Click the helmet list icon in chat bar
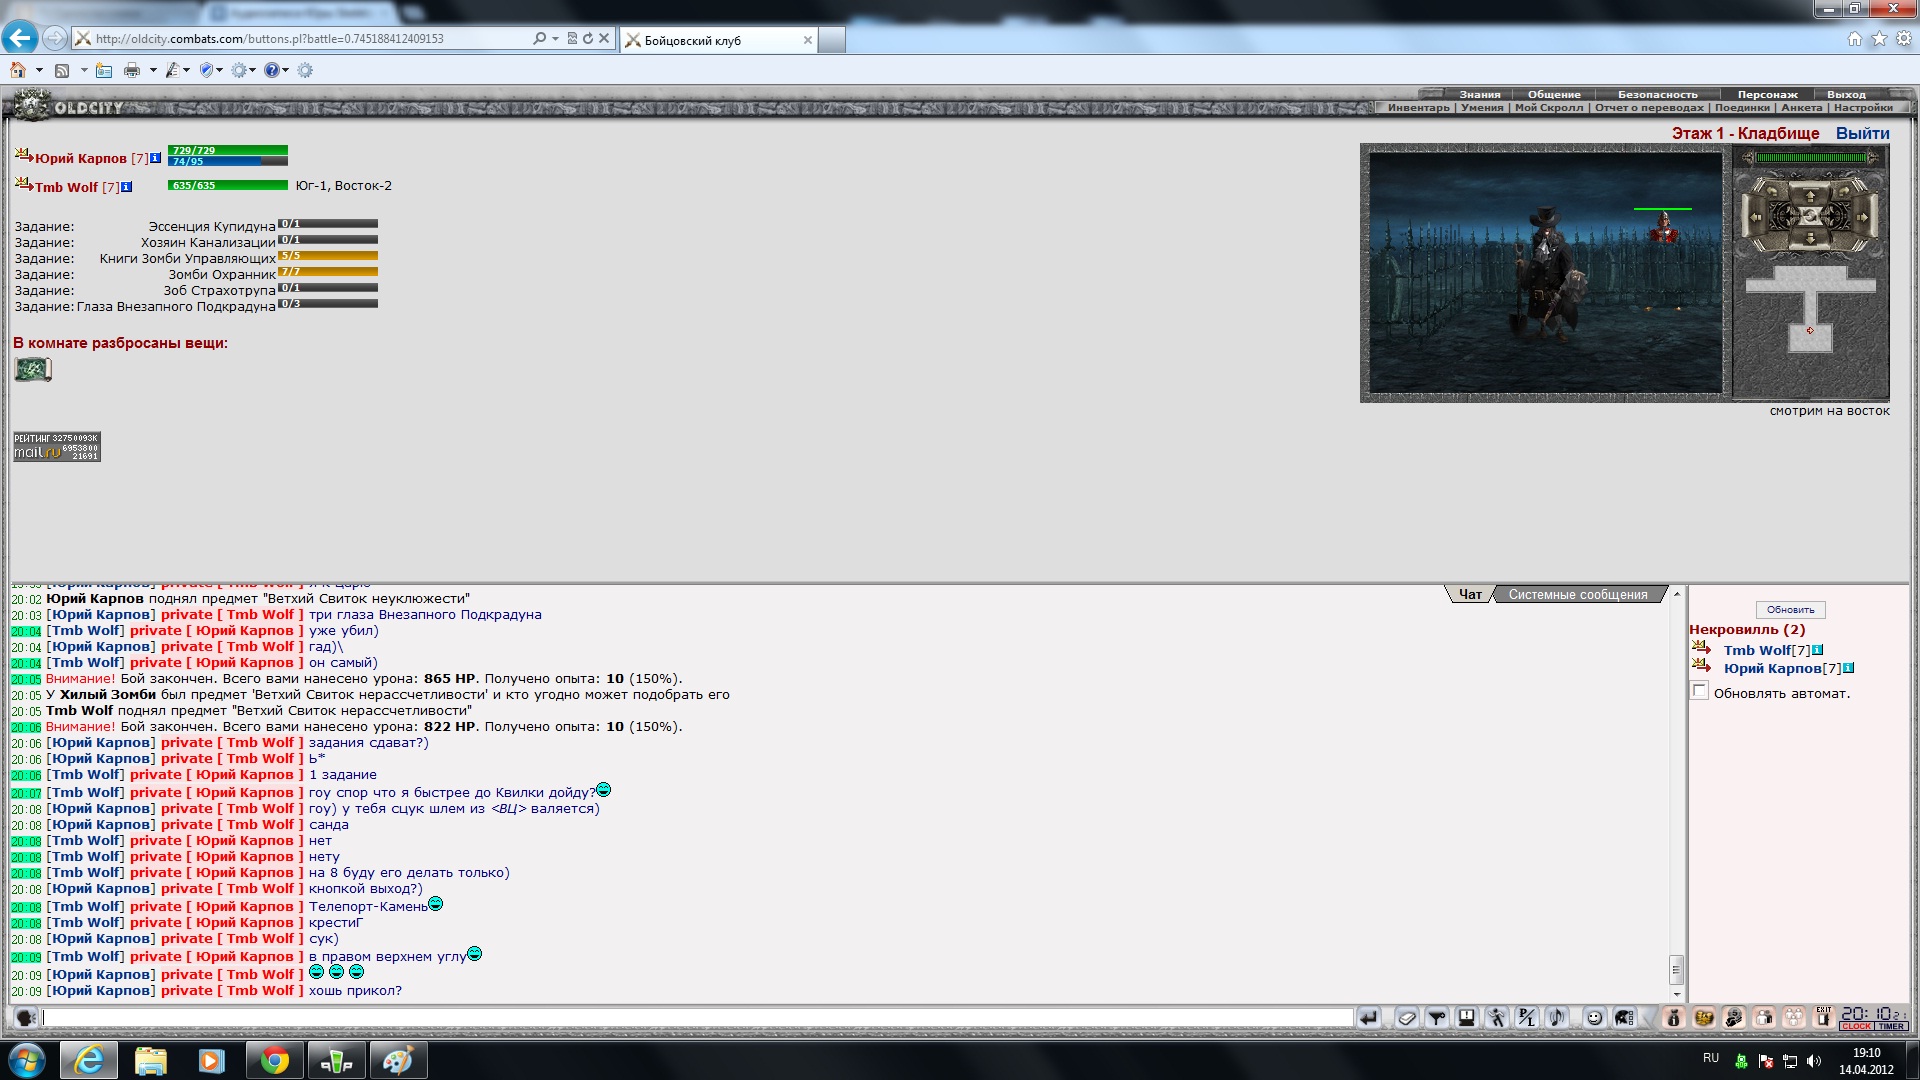The width and height of the screenshot is (1920, 1080). click(1625, 1018)
